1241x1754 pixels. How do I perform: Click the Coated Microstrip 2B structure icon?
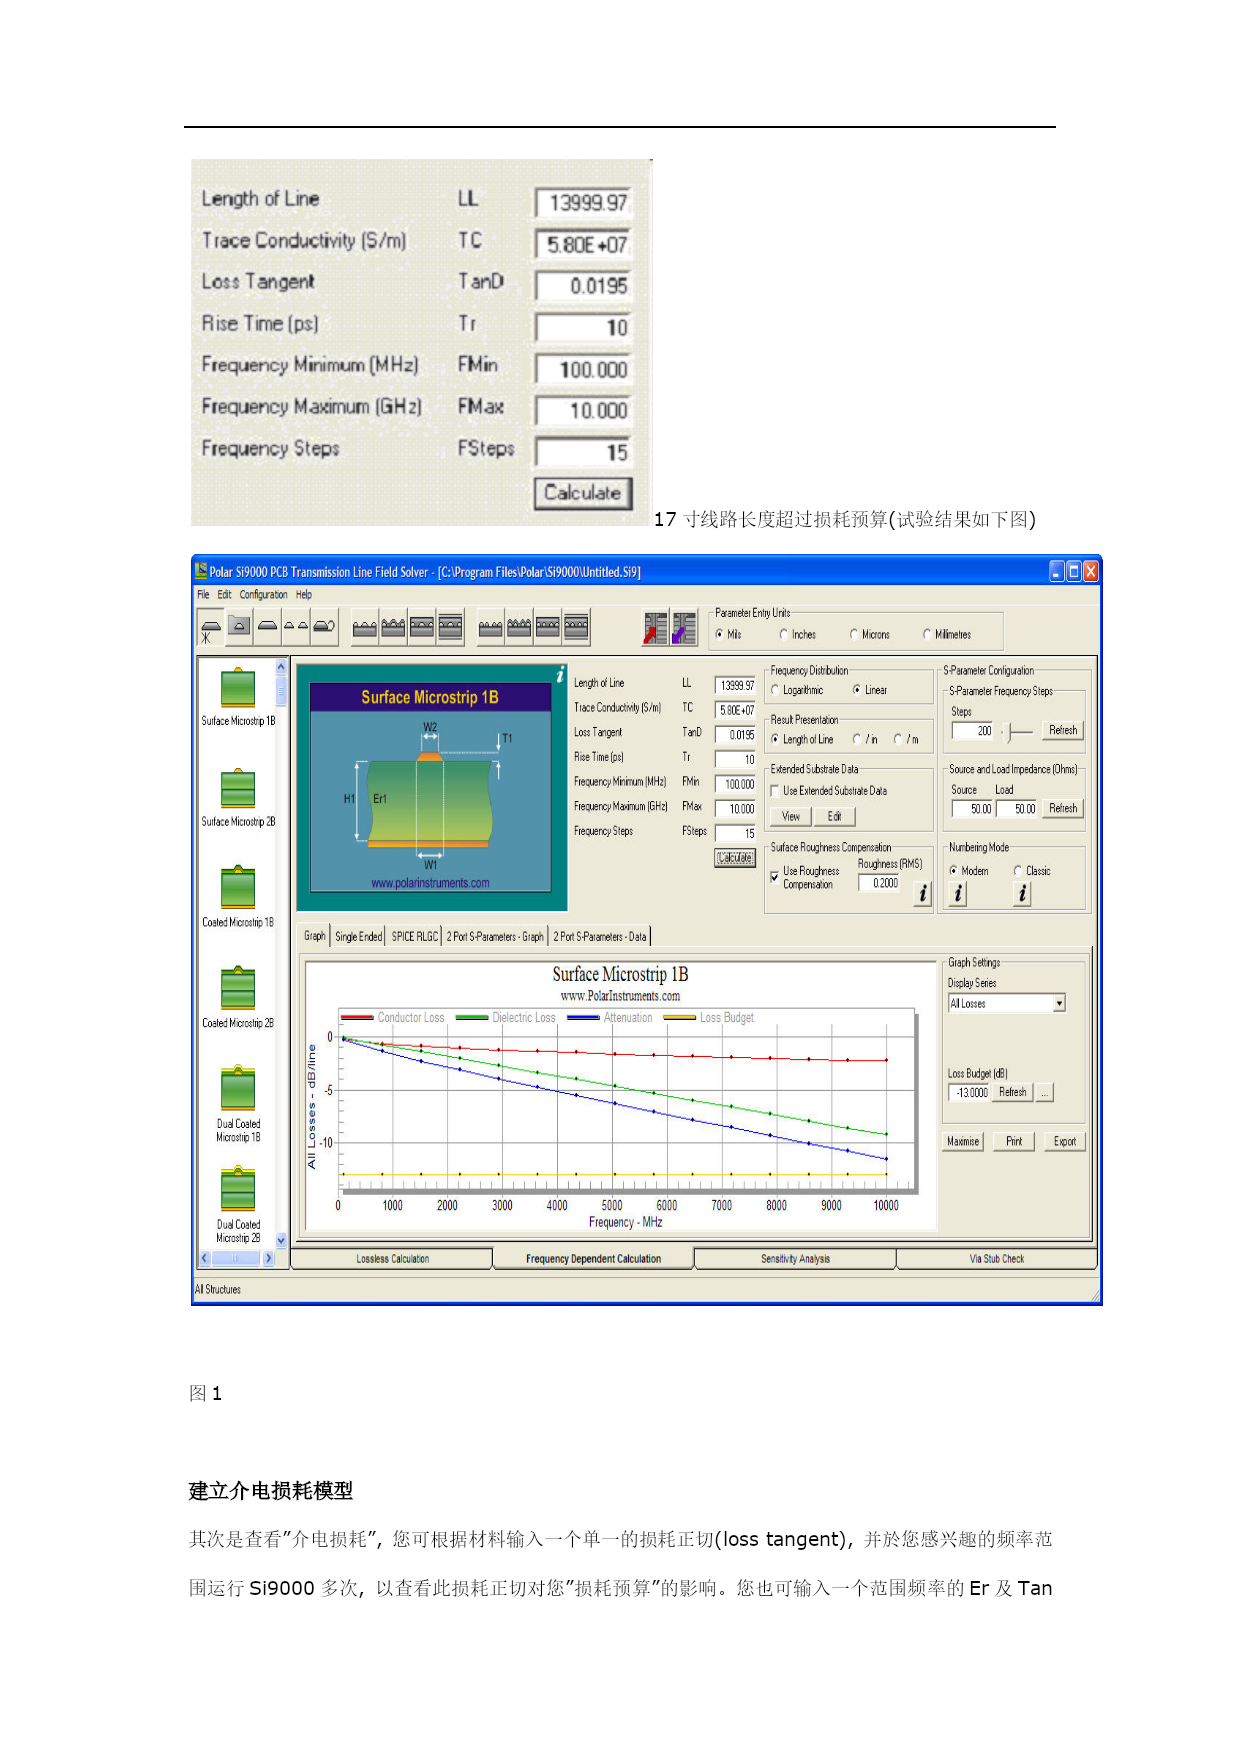(x=238, y=989)
